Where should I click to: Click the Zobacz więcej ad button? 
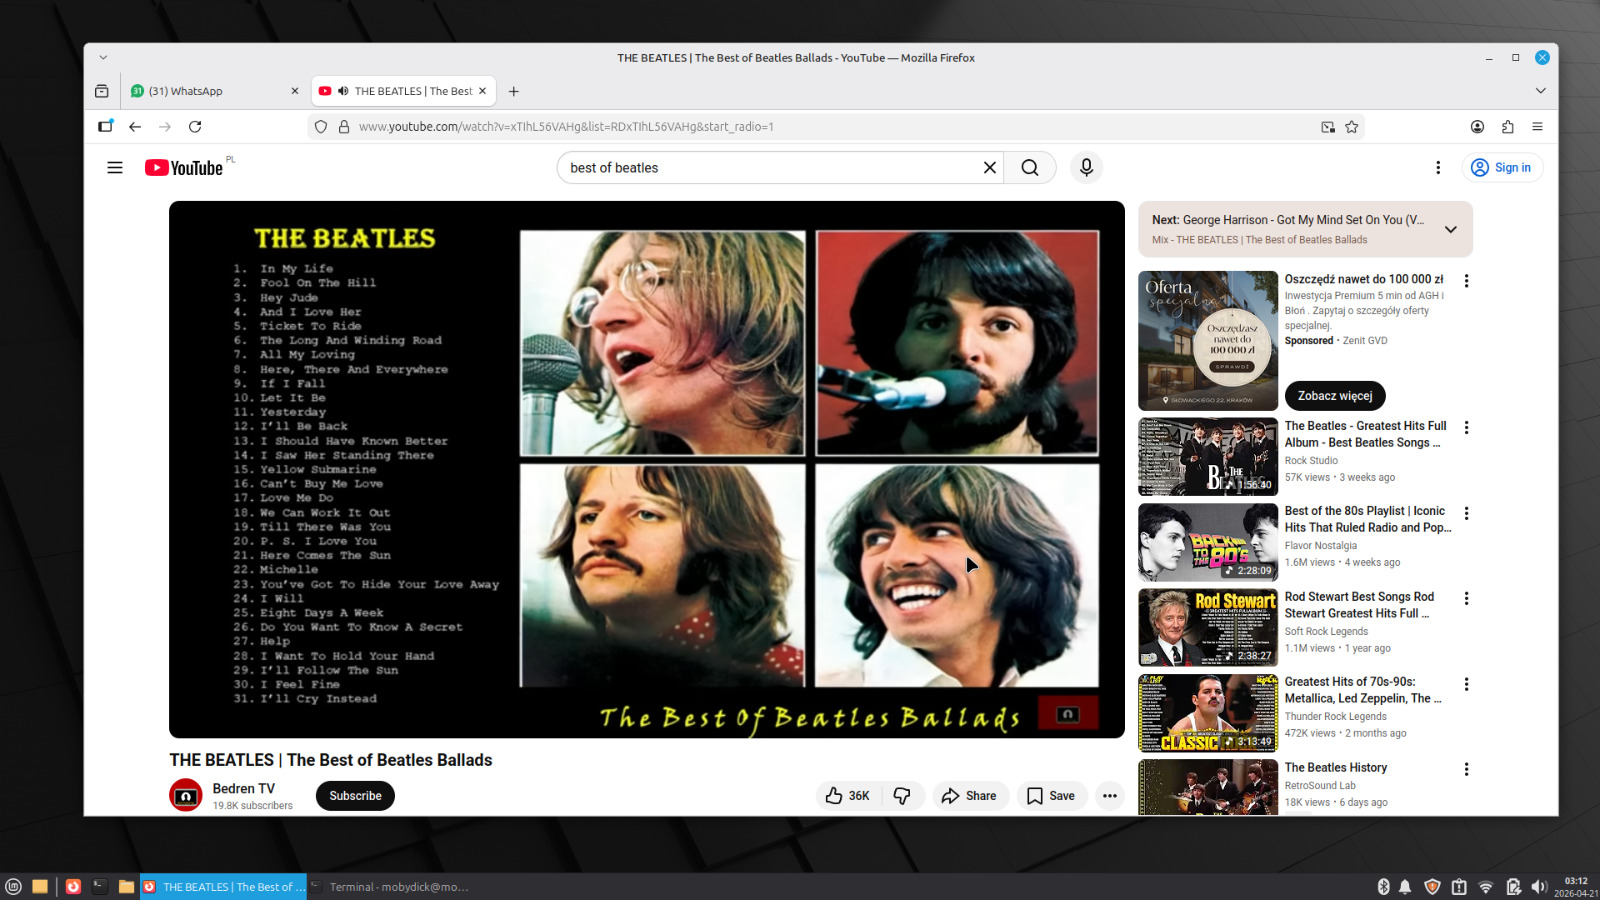[x=1334, y=396]
